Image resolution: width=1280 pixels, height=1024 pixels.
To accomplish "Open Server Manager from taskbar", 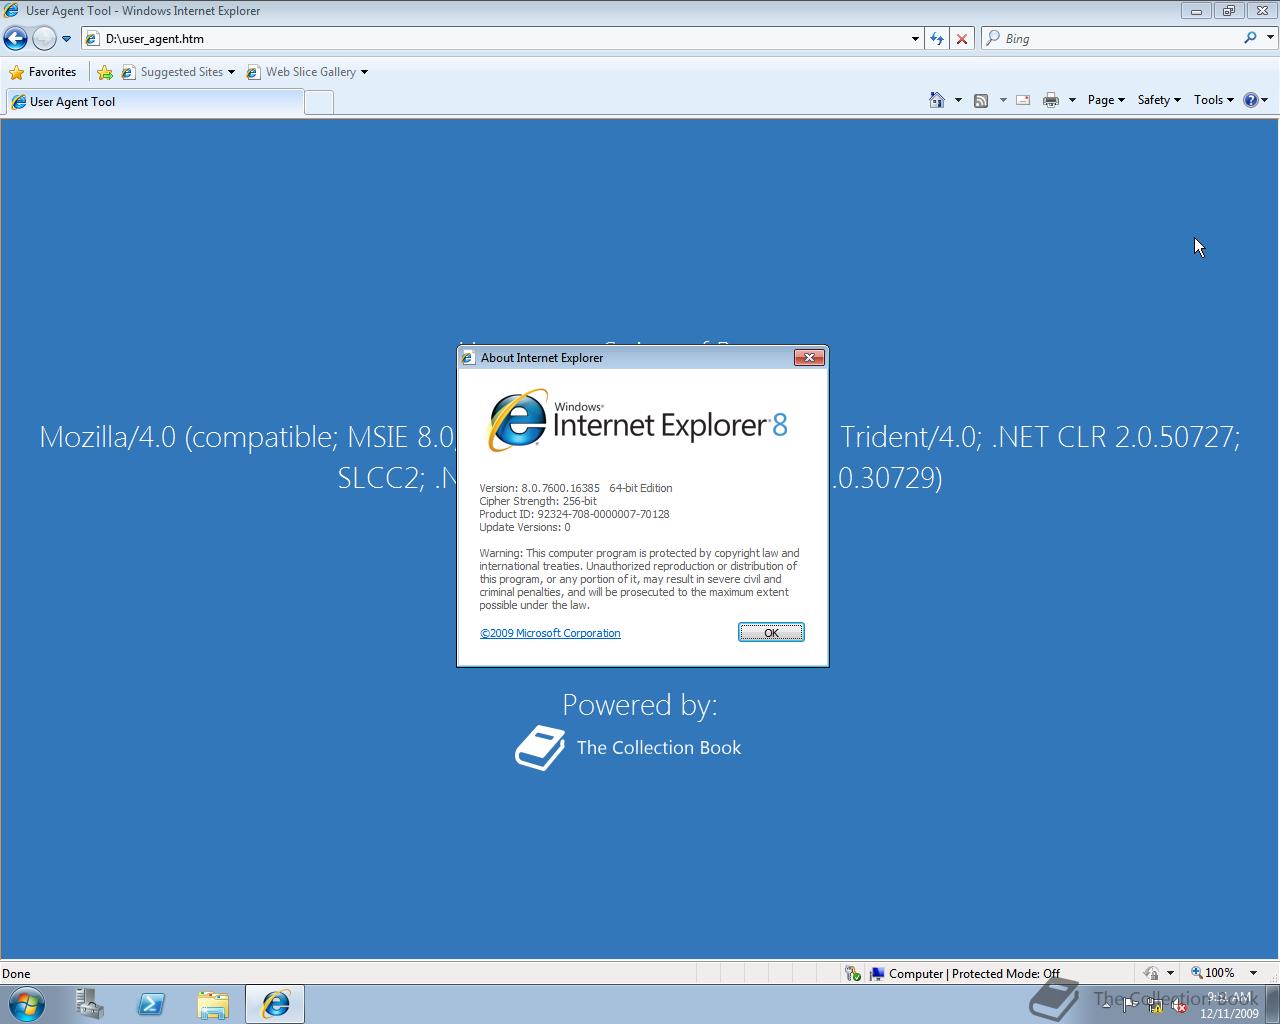I will tap(90, 1004).
